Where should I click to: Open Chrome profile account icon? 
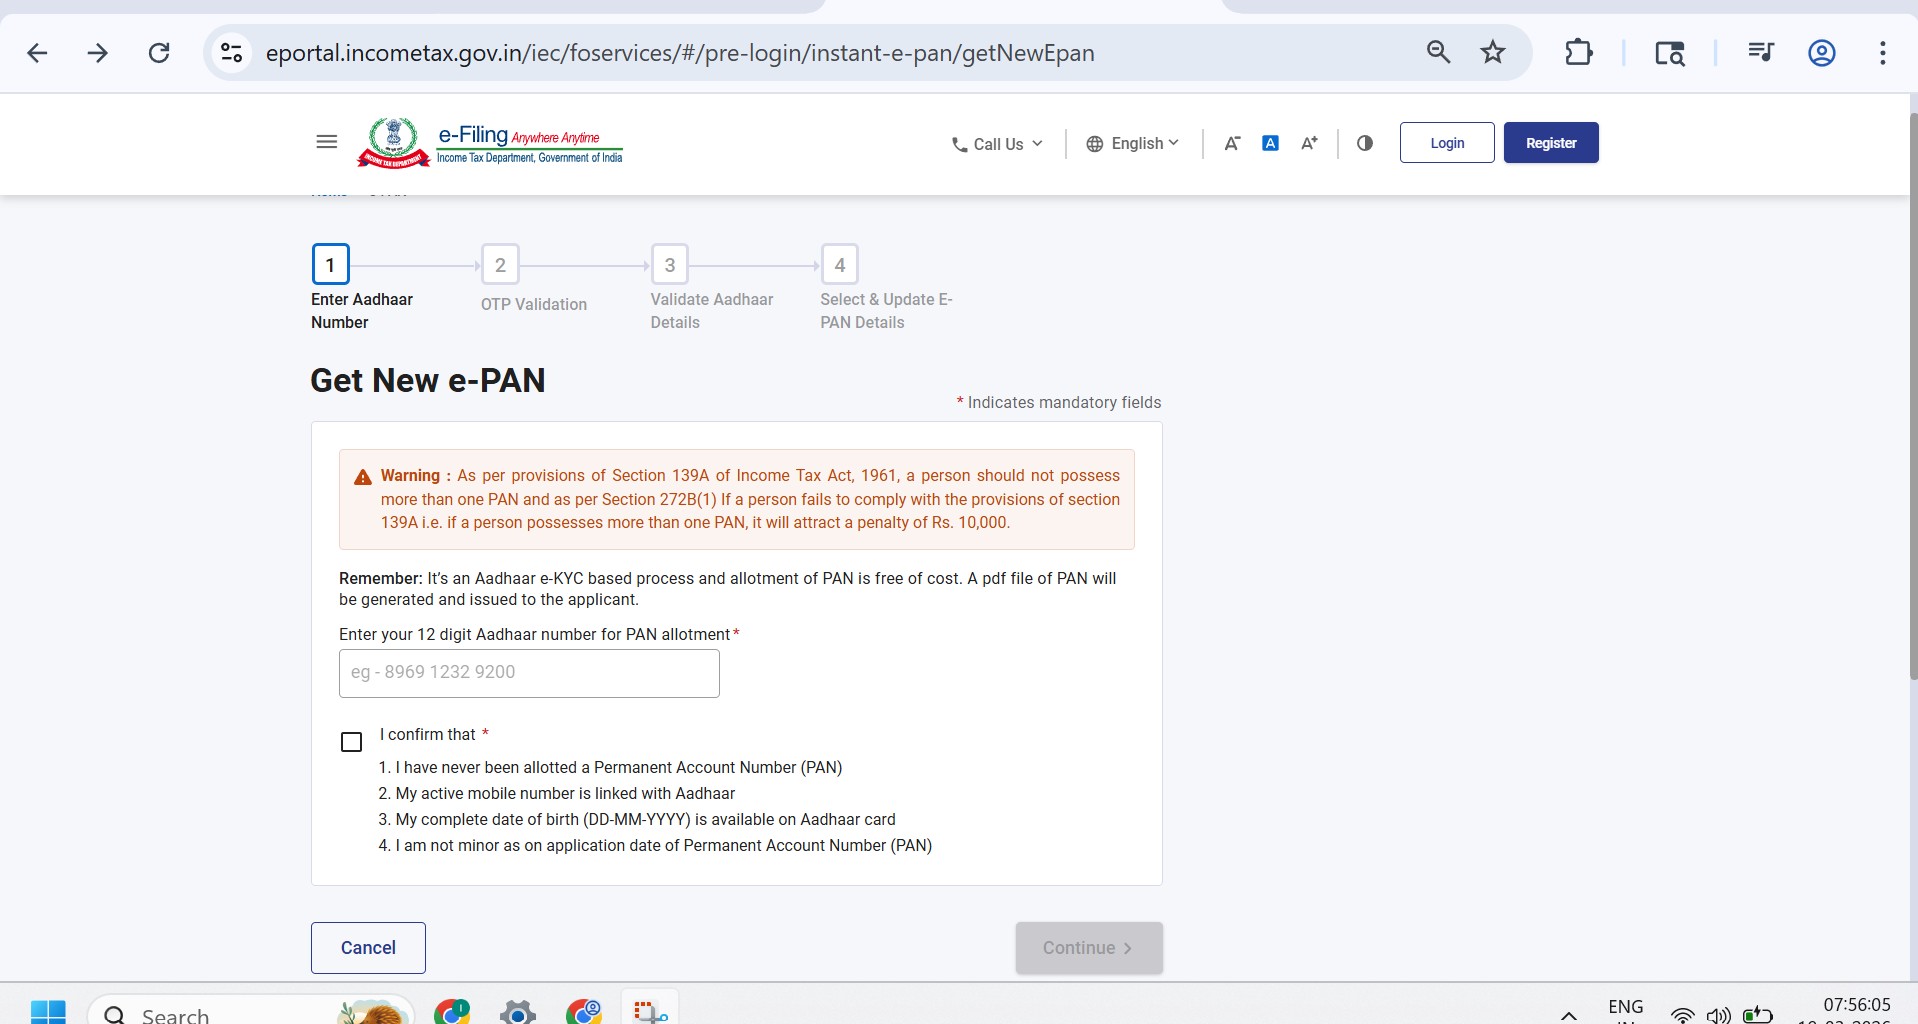(1820, 52)
